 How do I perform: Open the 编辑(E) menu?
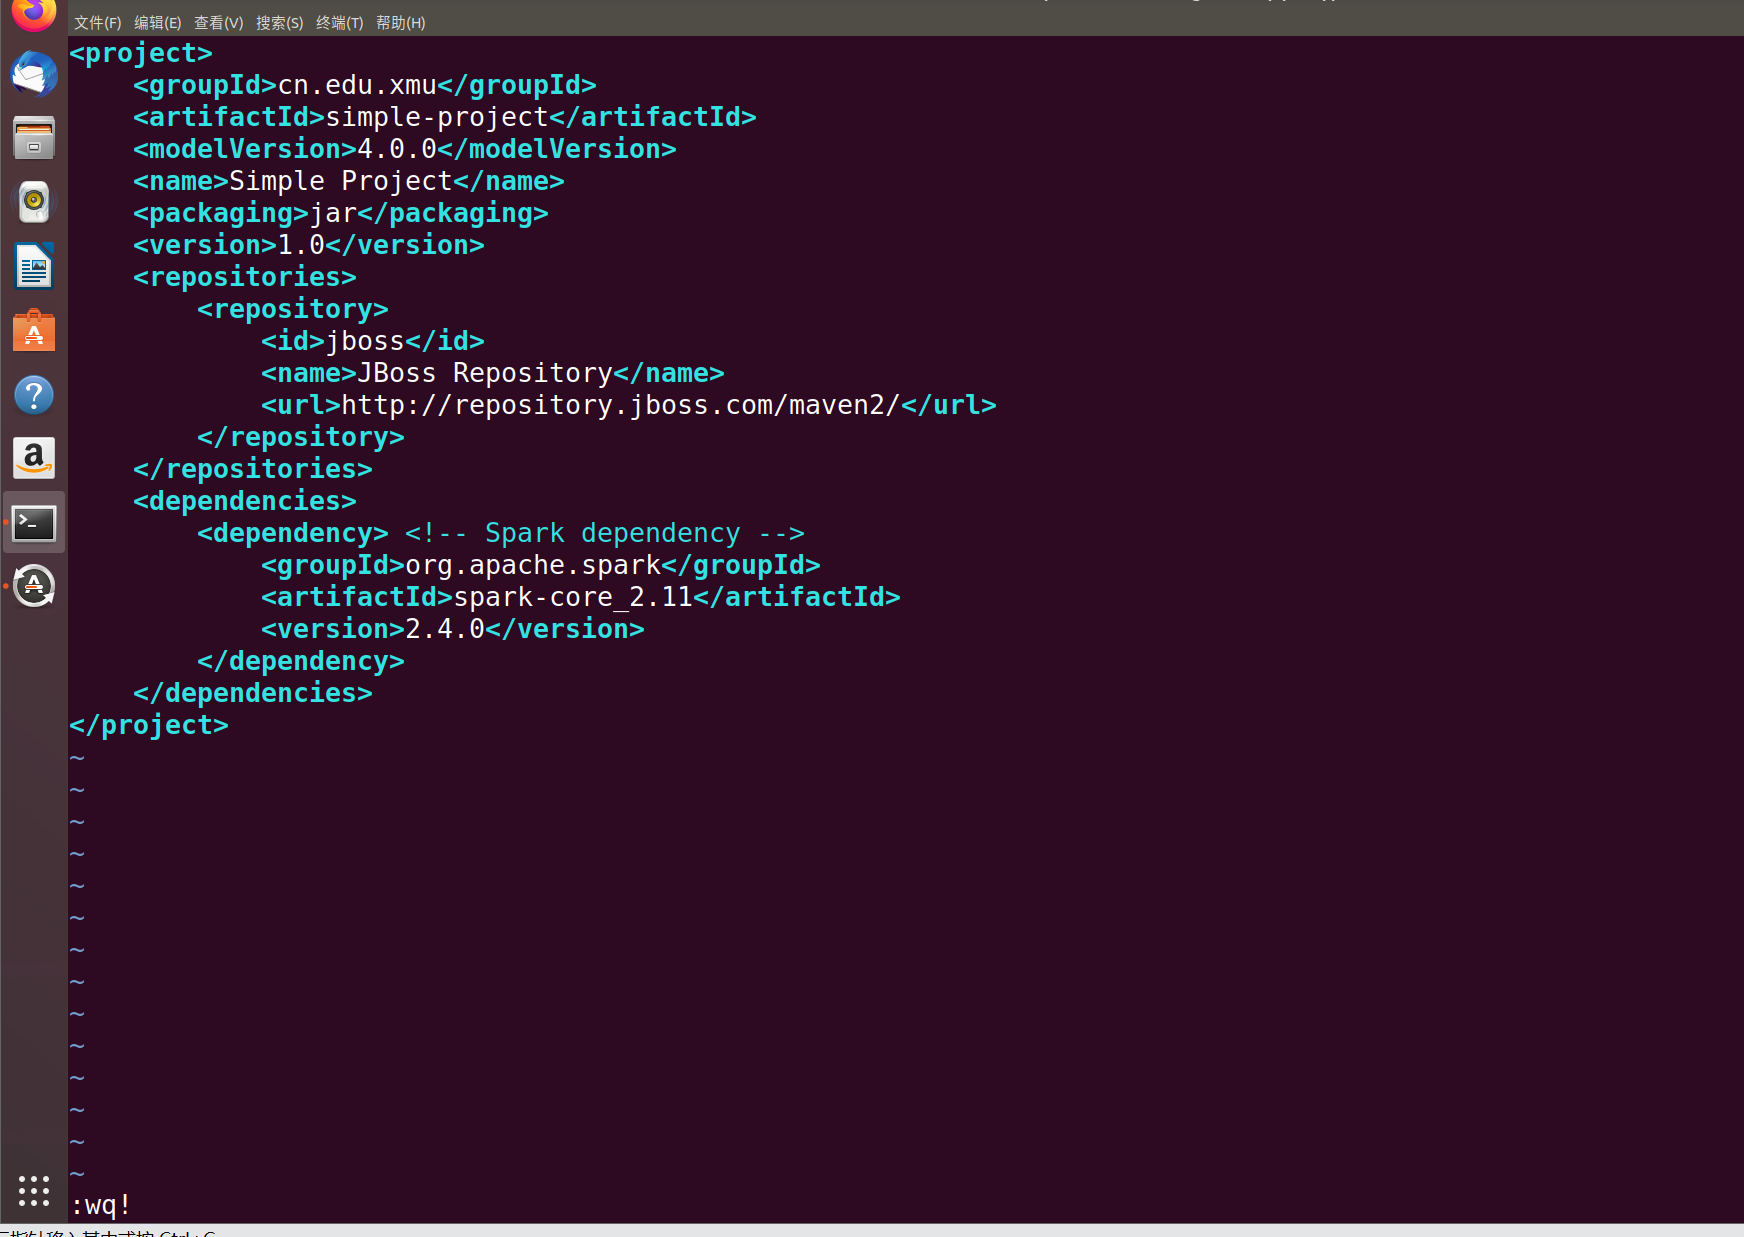[158, 22]
